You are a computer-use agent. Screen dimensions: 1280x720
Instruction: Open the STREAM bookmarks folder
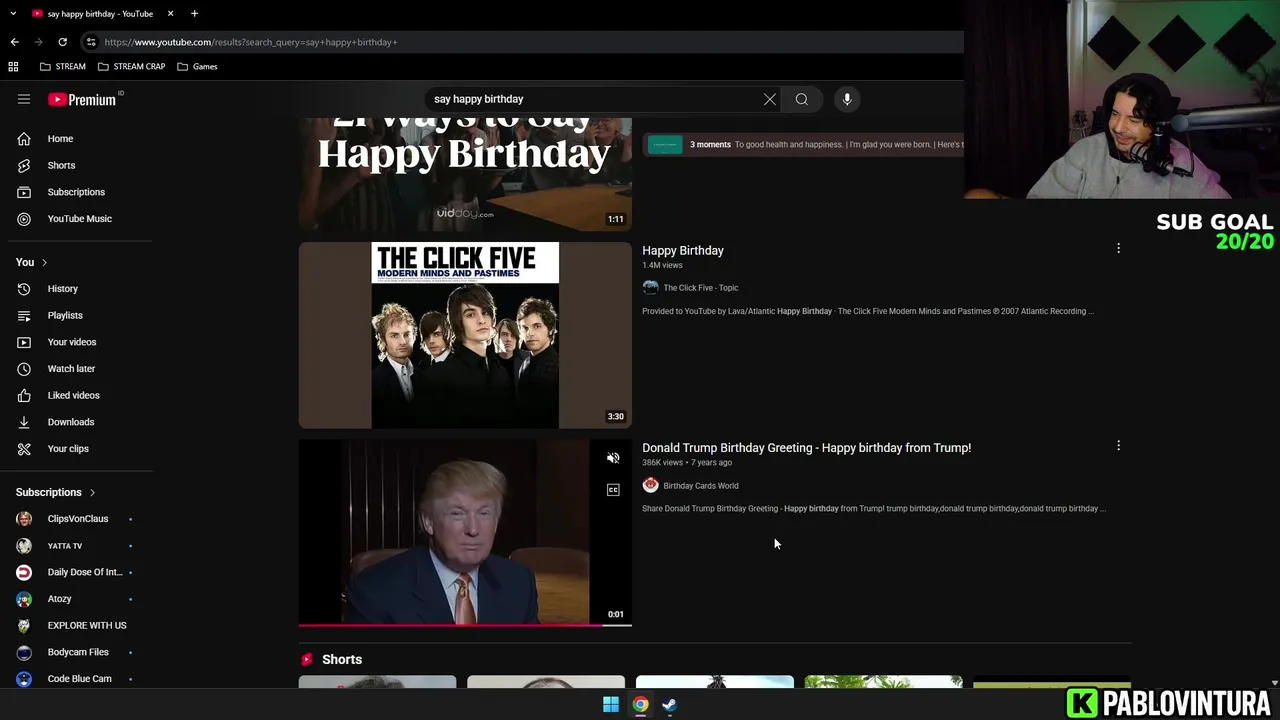point(63,67)
